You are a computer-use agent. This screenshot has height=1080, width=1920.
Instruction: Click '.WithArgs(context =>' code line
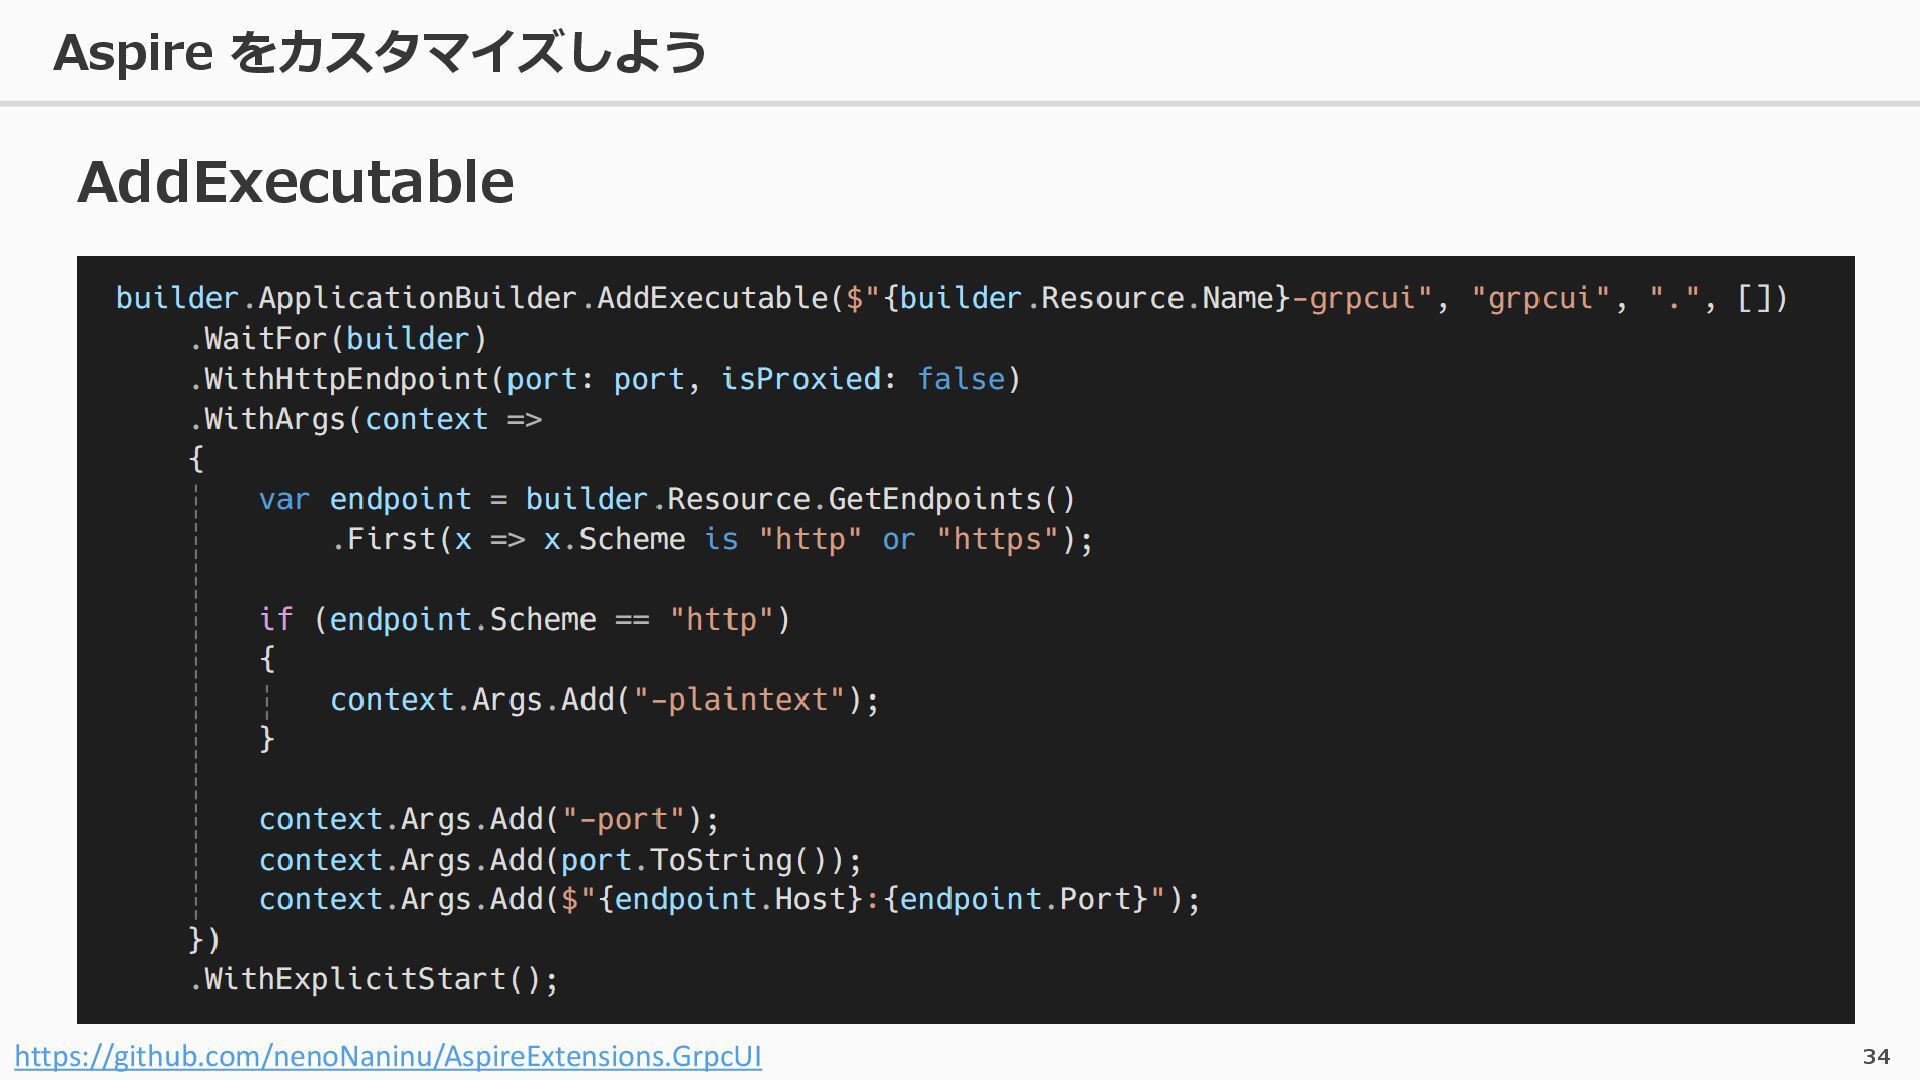366,419
